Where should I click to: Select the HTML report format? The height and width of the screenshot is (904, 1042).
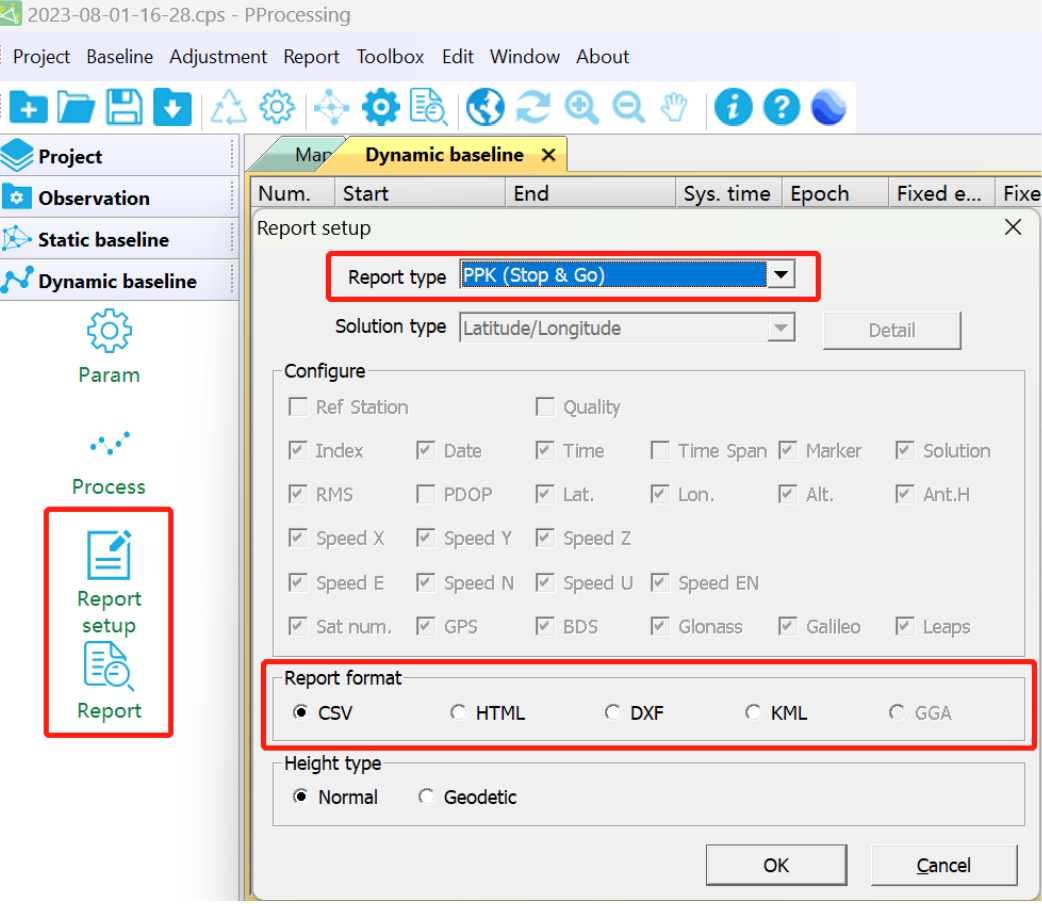[458, 713]
